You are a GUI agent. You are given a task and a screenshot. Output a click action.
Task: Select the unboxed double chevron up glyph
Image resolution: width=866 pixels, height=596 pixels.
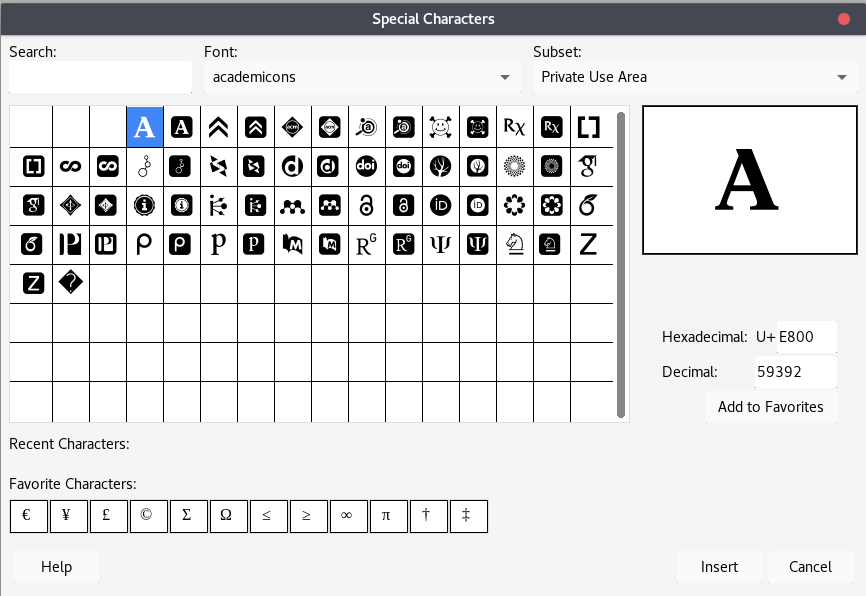click(218, 127)
